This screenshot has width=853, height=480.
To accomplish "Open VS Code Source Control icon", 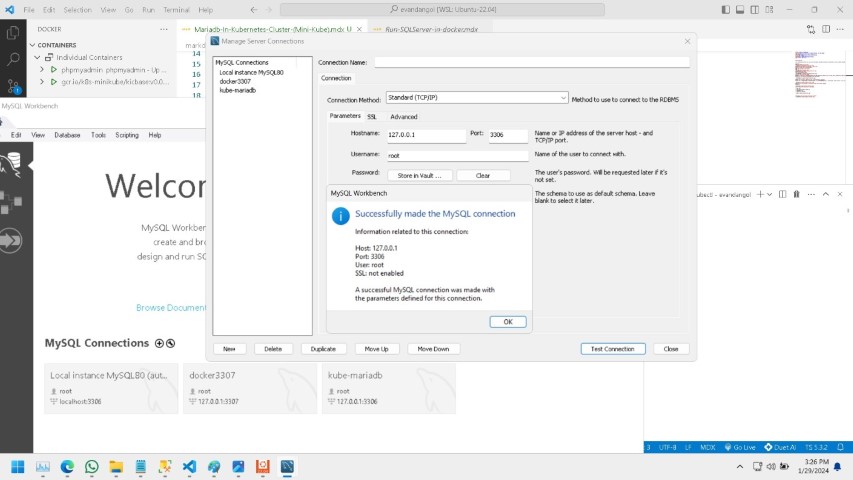I will [x=13, y=85].
